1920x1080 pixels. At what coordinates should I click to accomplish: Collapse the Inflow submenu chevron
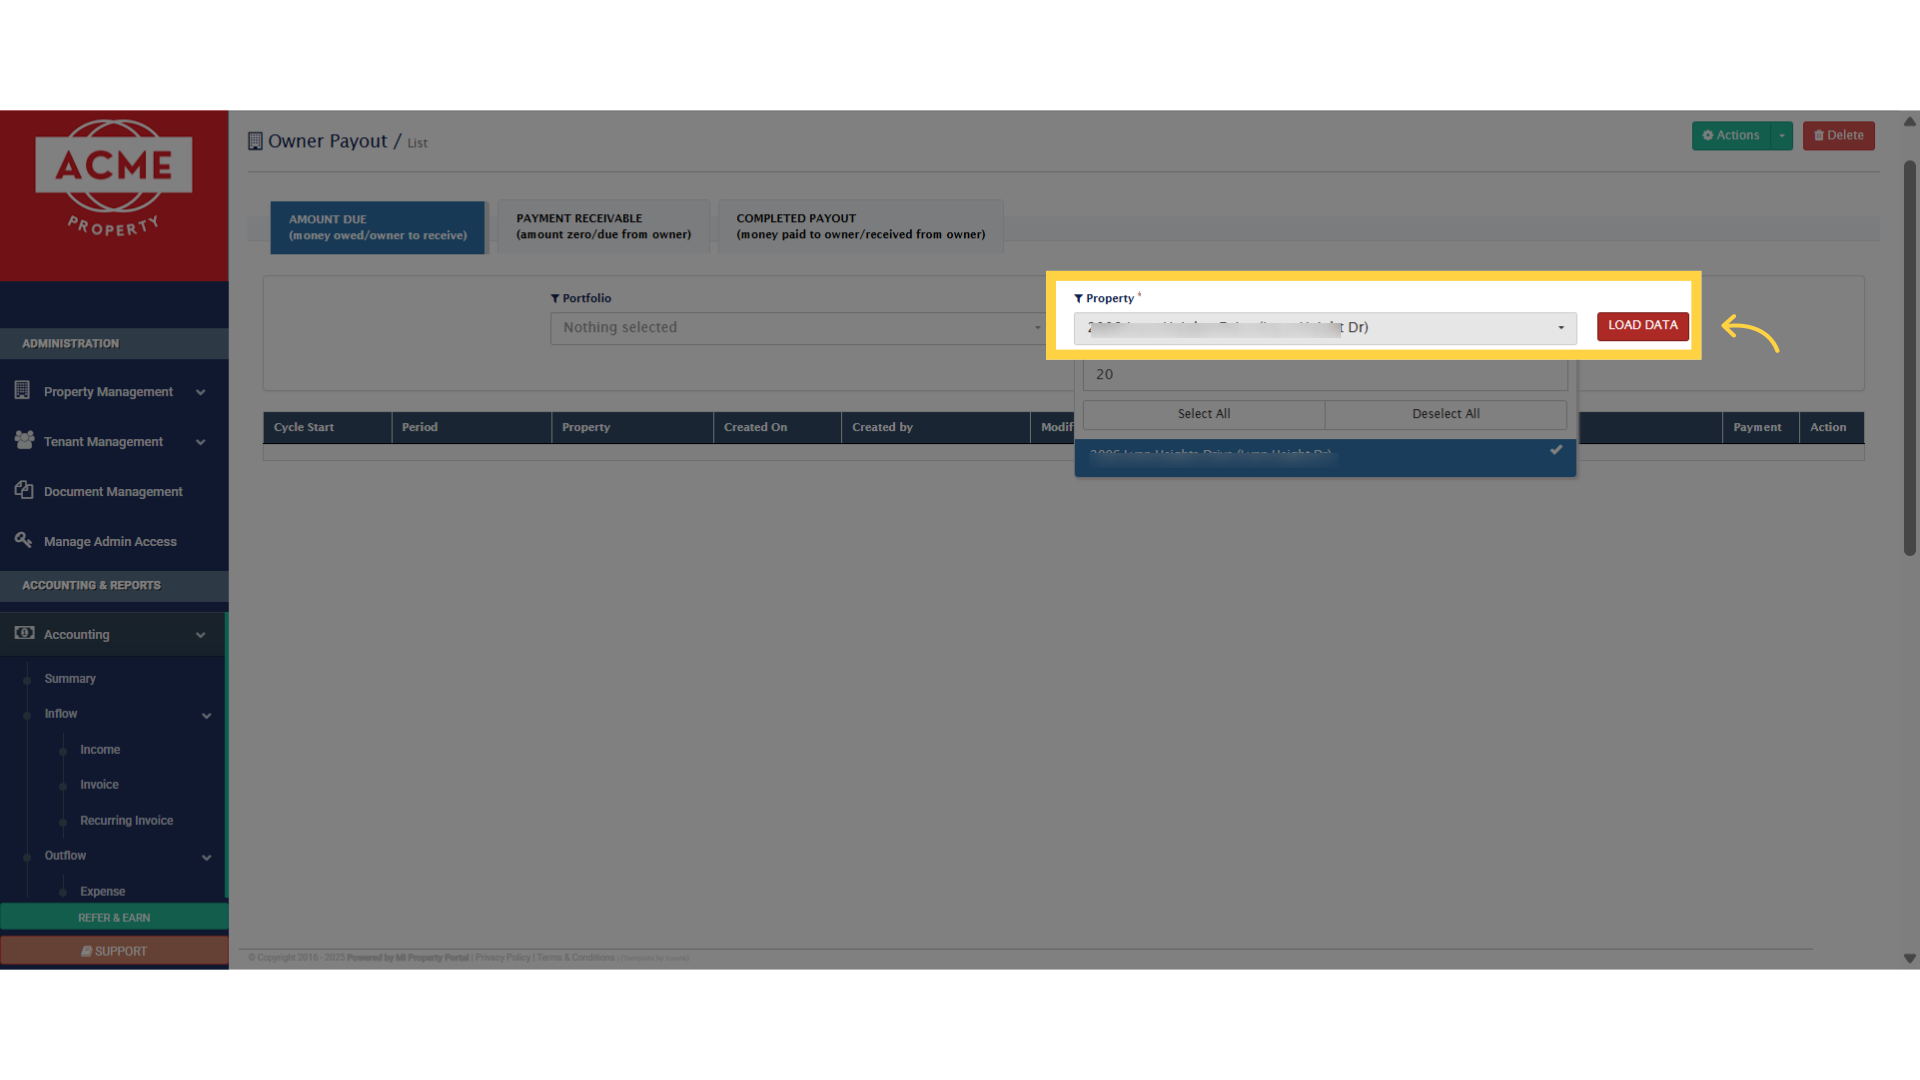pos(207,715)
